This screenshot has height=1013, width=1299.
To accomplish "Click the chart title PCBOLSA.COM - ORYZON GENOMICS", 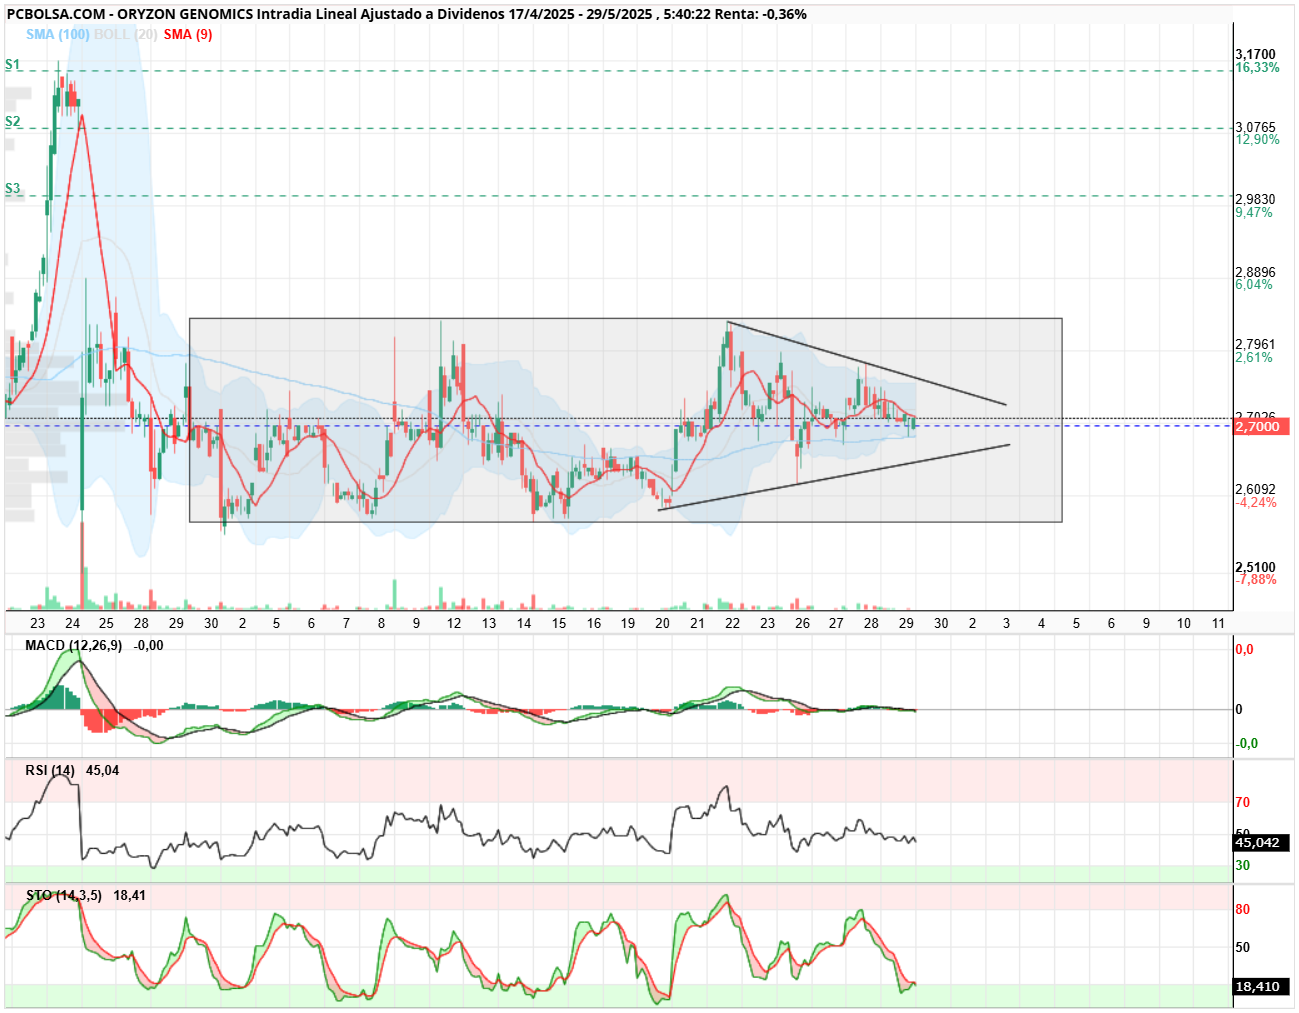I will point(130,14).
